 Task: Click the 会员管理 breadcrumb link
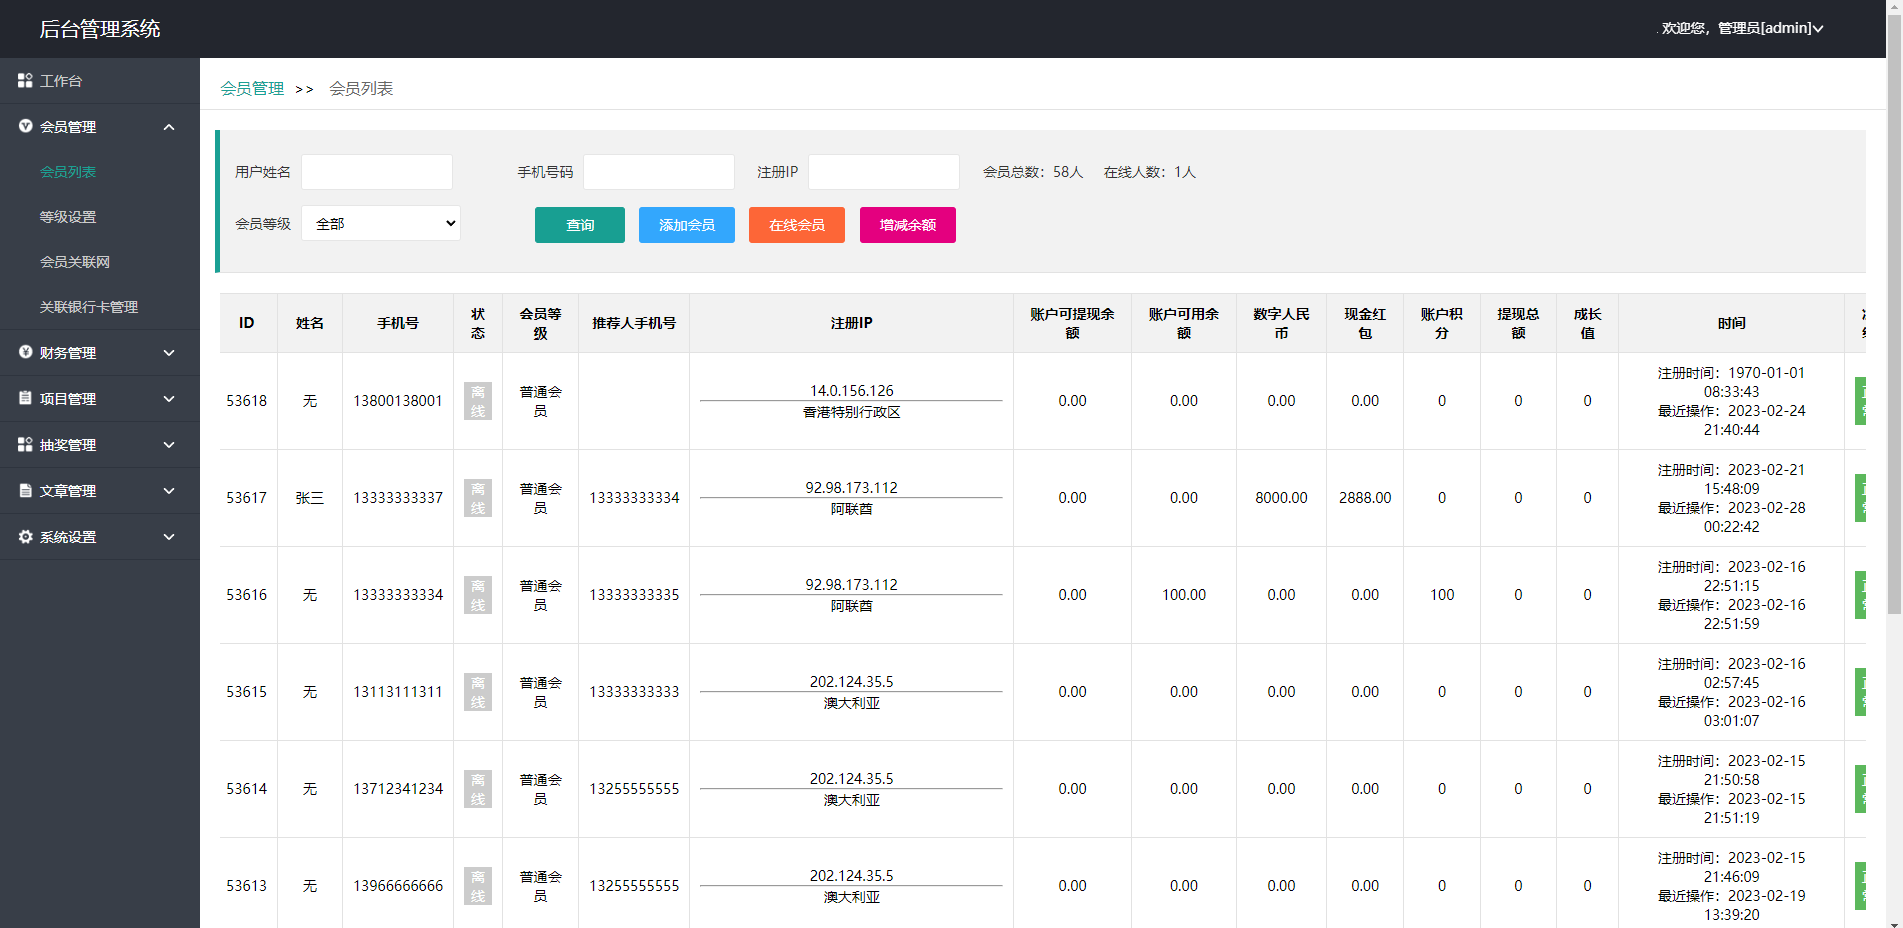click(252, 89)
